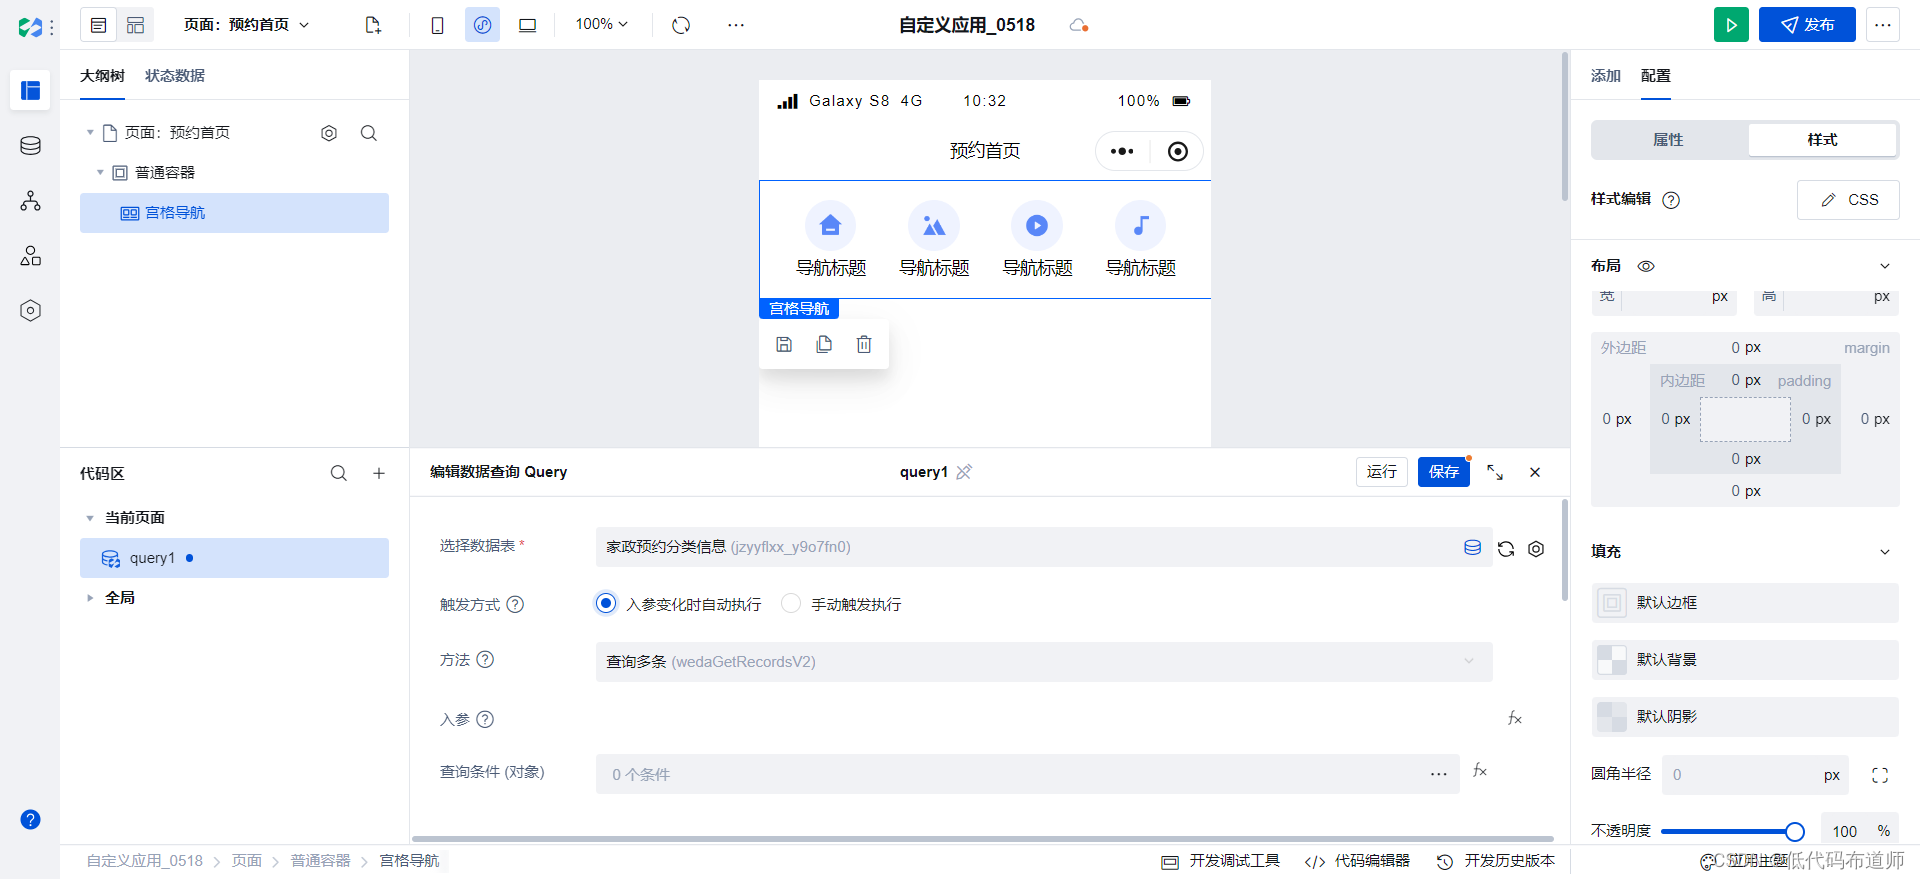Click the 不透明度 opacity slider handle

tap(1794, 831)
